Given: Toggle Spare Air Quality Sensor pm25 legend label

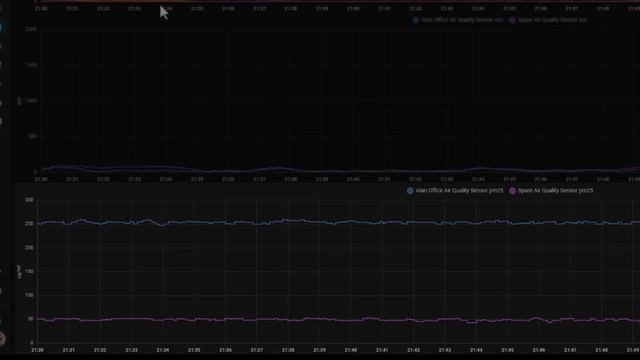Looking at the screenshot, I should [x=556, y=191].
